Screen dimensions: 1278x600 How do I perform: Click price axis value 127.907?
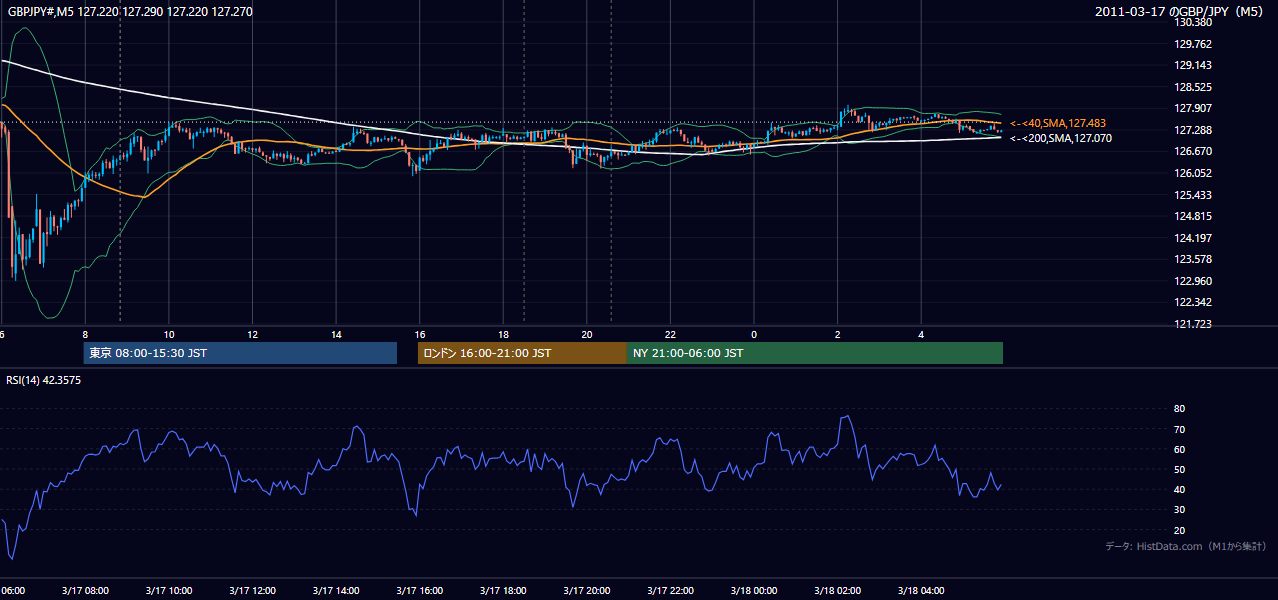pyautogui.click(x=1193, y=108)
